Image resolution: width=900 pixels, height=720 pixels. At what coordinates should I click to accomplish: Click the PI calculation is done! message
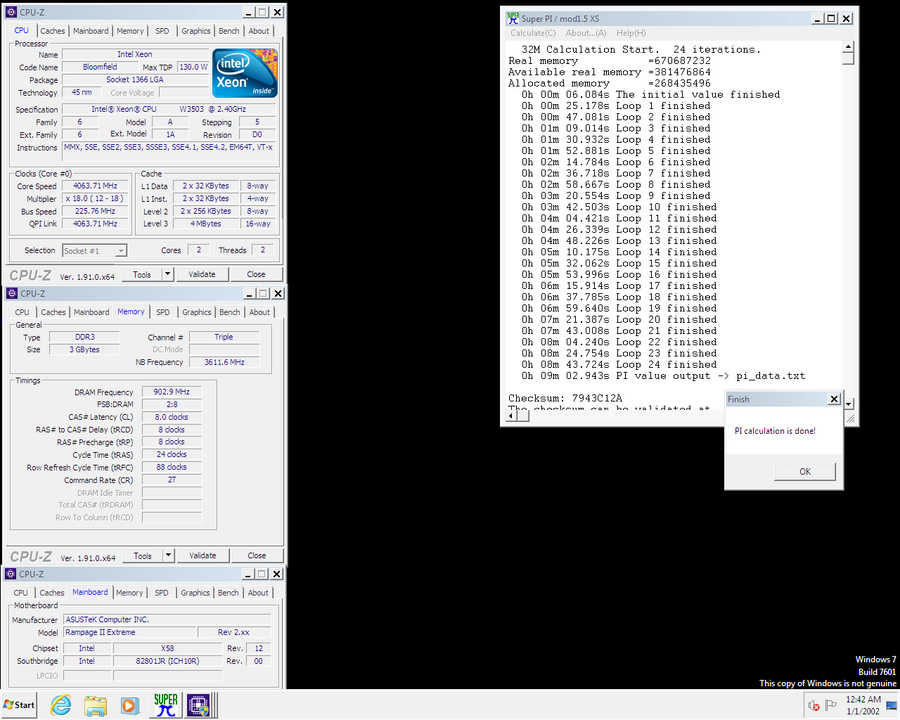(775, 431)
